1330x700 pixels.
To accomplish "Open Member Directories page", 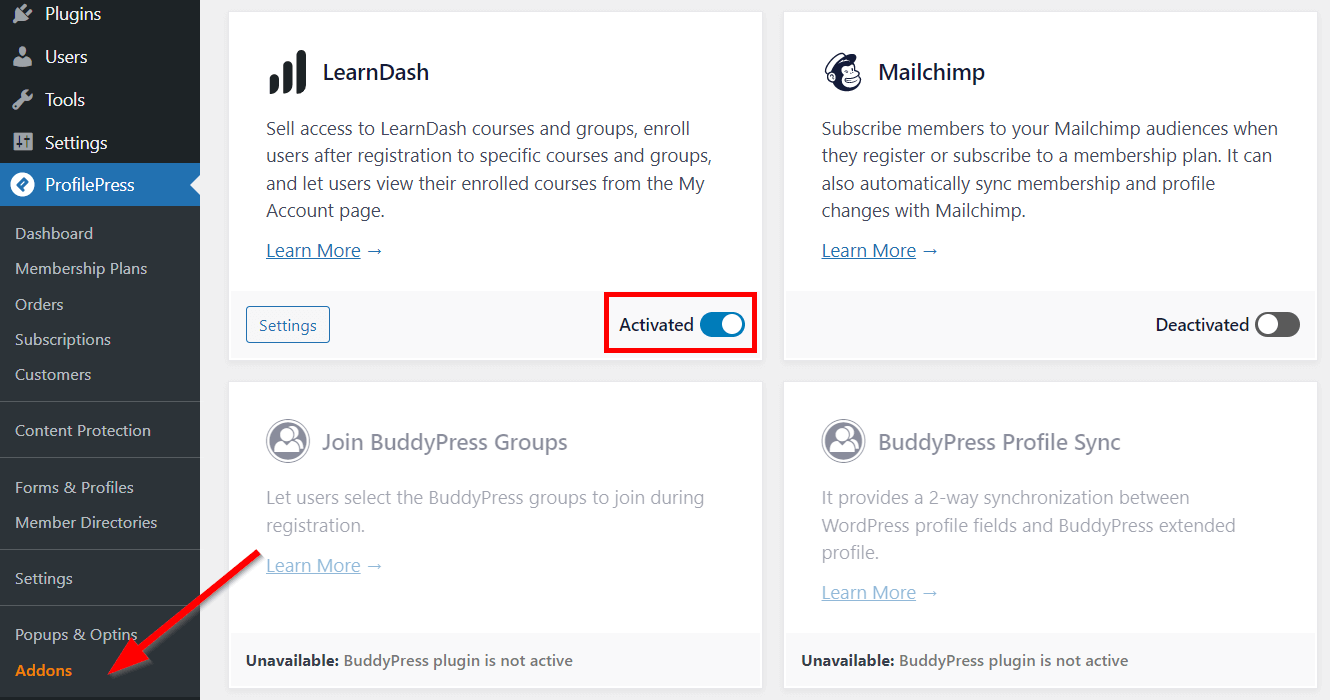I will pos(86,522).
